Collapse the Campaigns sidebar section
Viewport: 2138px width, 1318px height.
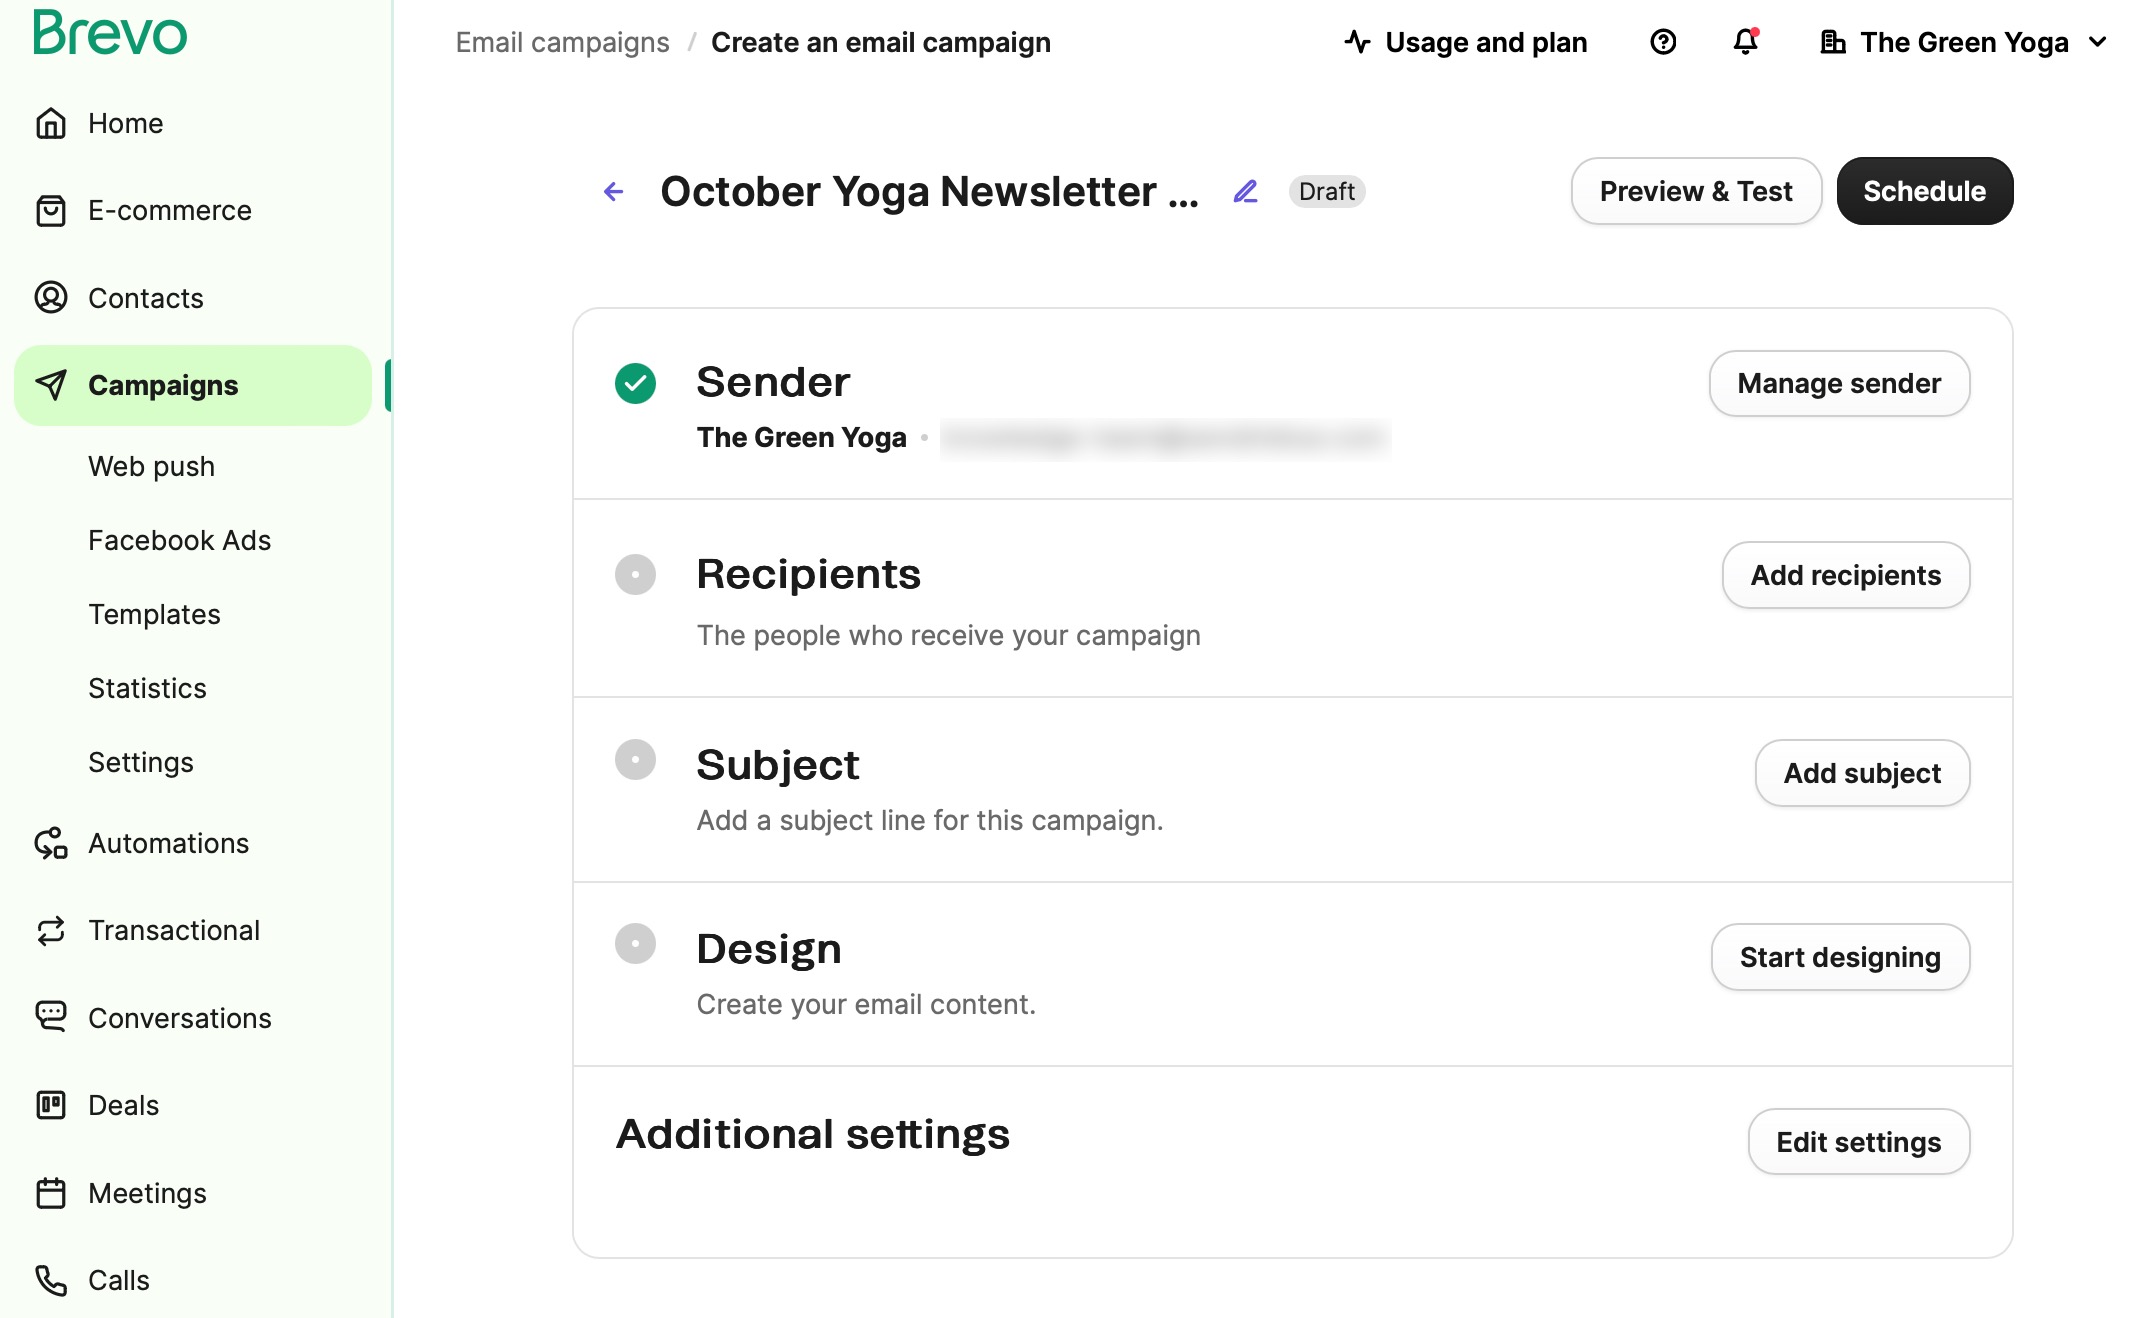(192, 385)
